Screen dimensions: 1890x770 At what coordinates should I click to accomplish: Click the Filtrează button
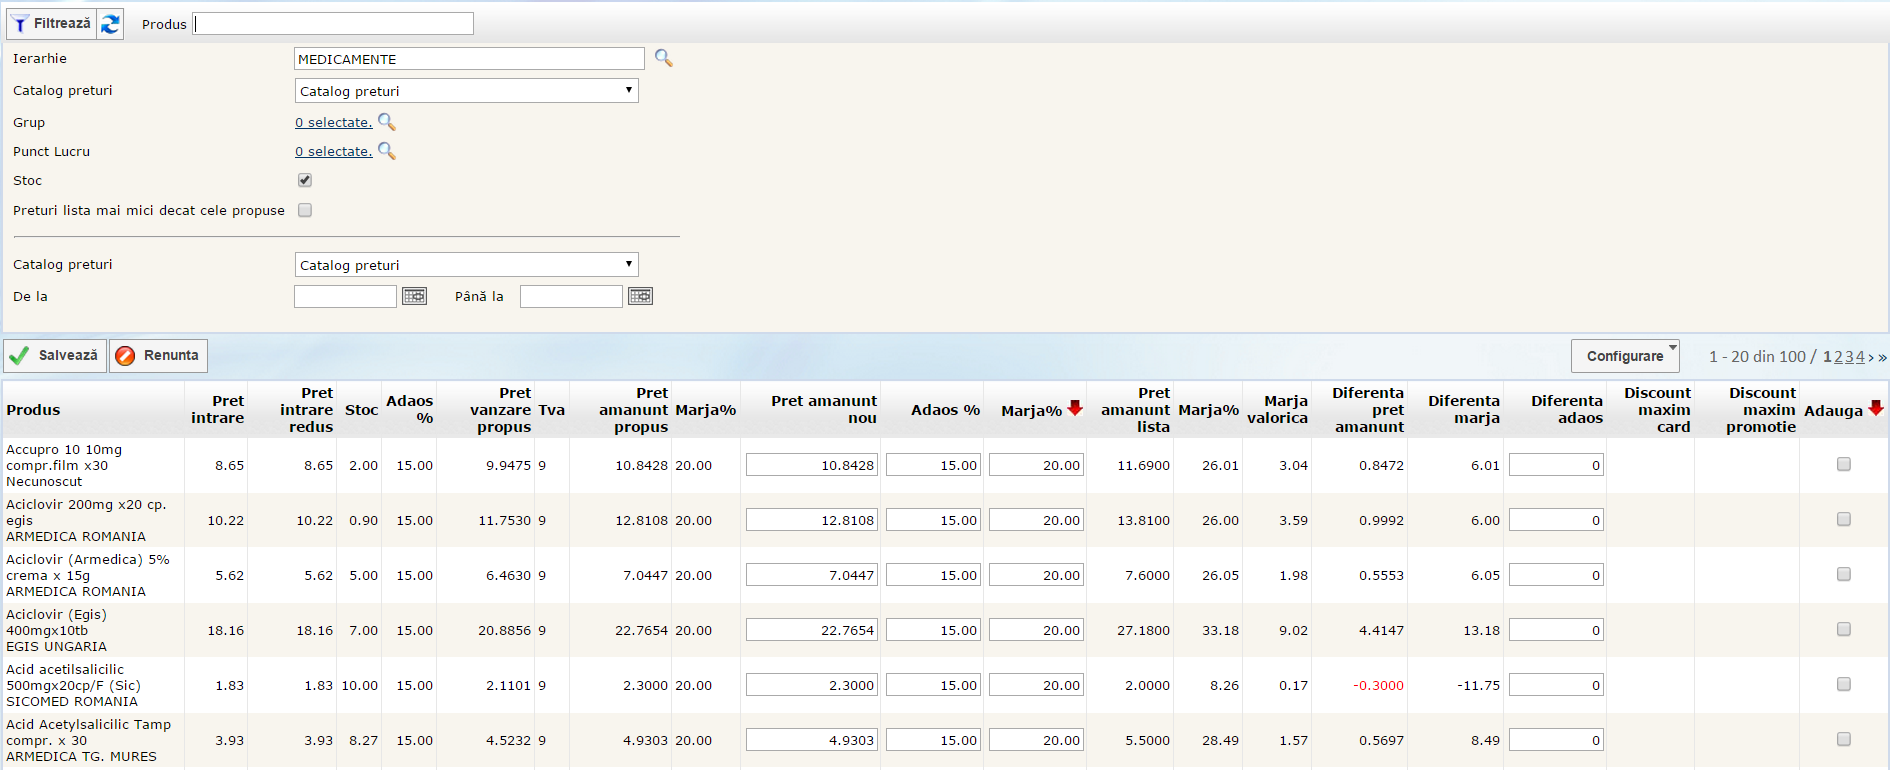[52, 24]
